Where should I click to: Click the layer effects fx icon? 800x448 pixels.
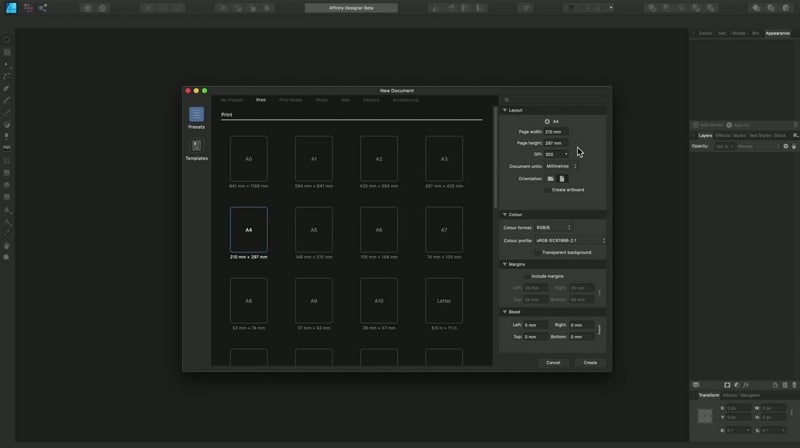pyautogui.click(x=746, y=385)
